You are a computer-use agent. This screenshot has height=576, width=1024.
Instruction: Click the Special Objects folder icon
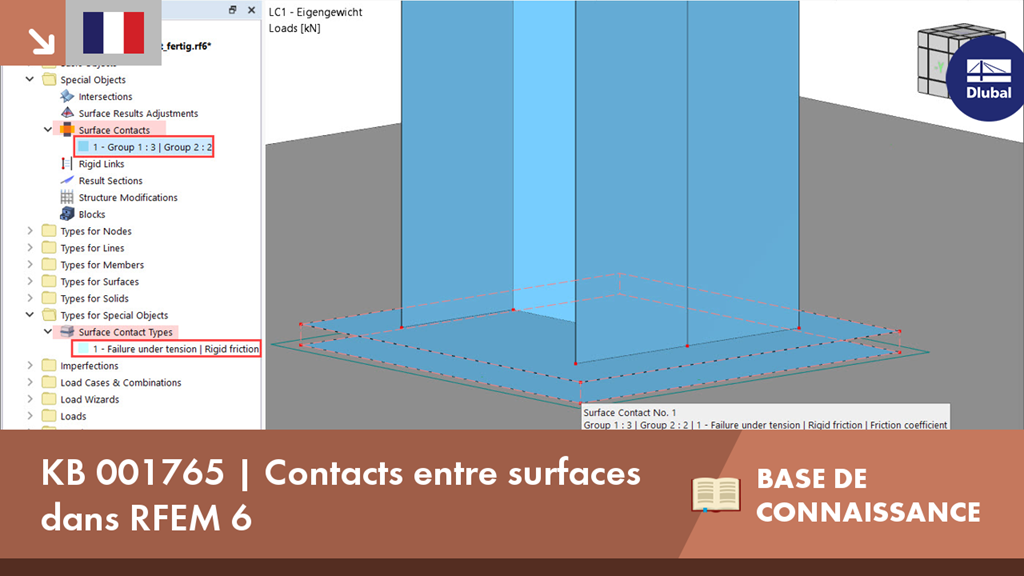tap(49, 79)
